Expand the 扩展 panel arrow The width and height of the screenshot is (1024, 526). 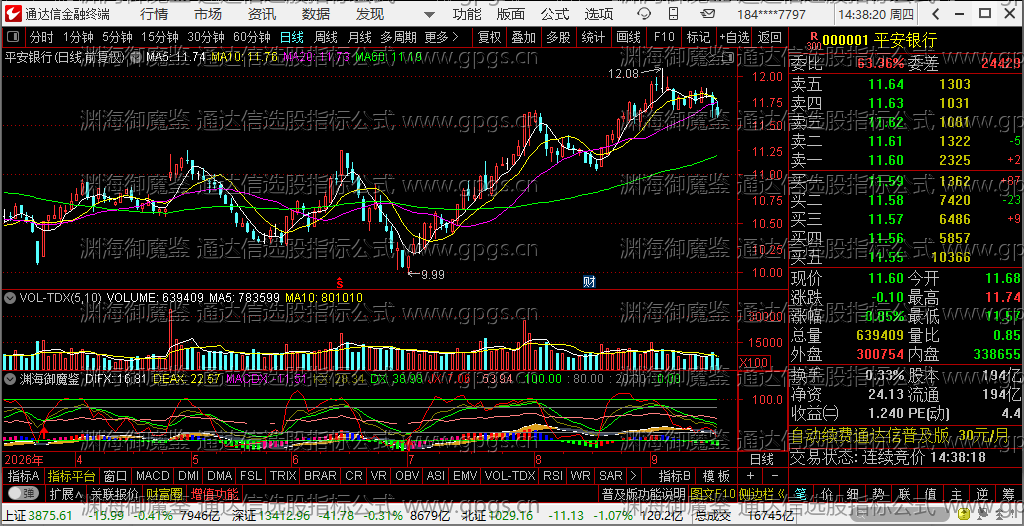66,493
